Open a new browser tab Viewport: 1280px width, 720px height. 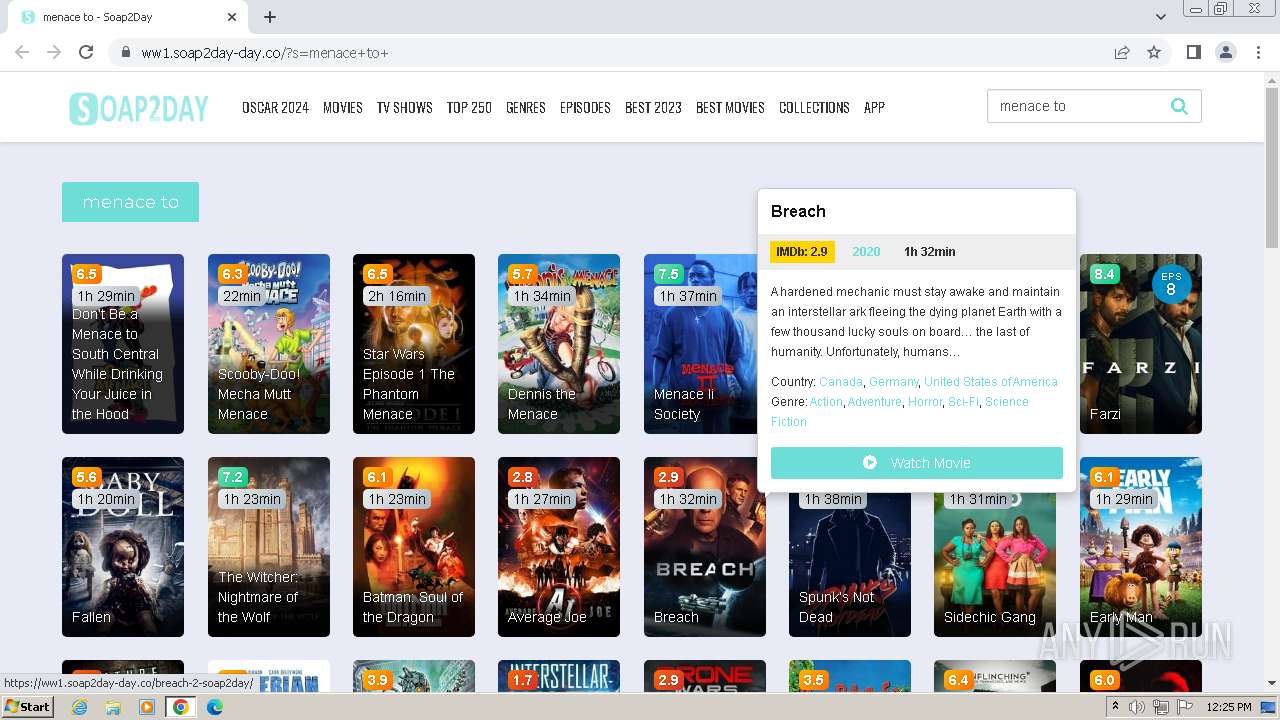270,17
